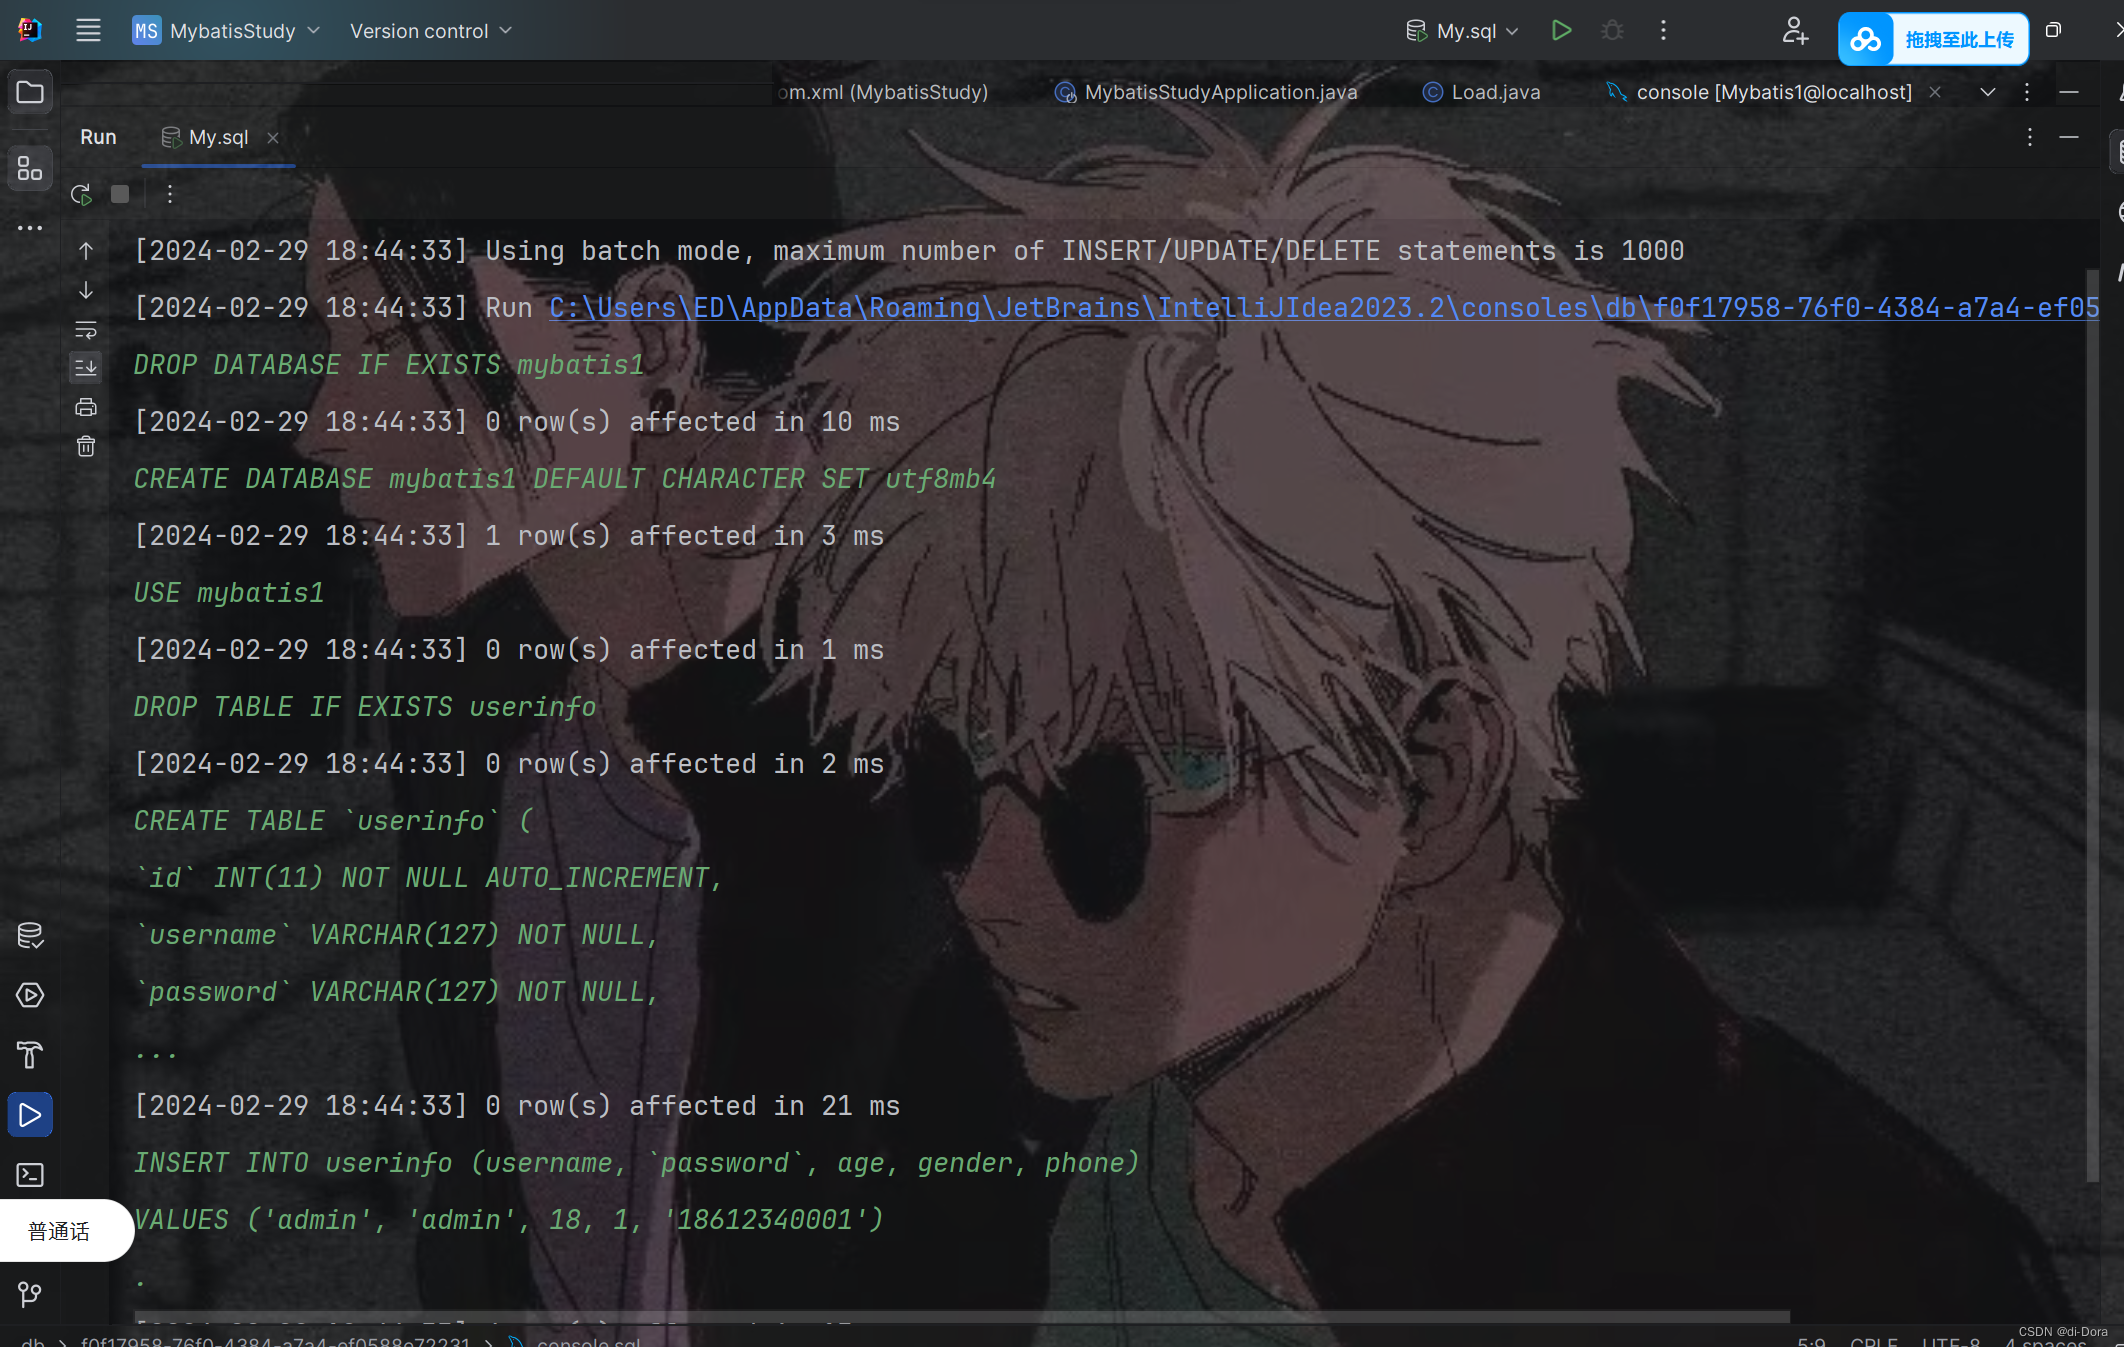2124x1347 pixels.
Task: Open the Database tool window icon
Action: [30, 936]
